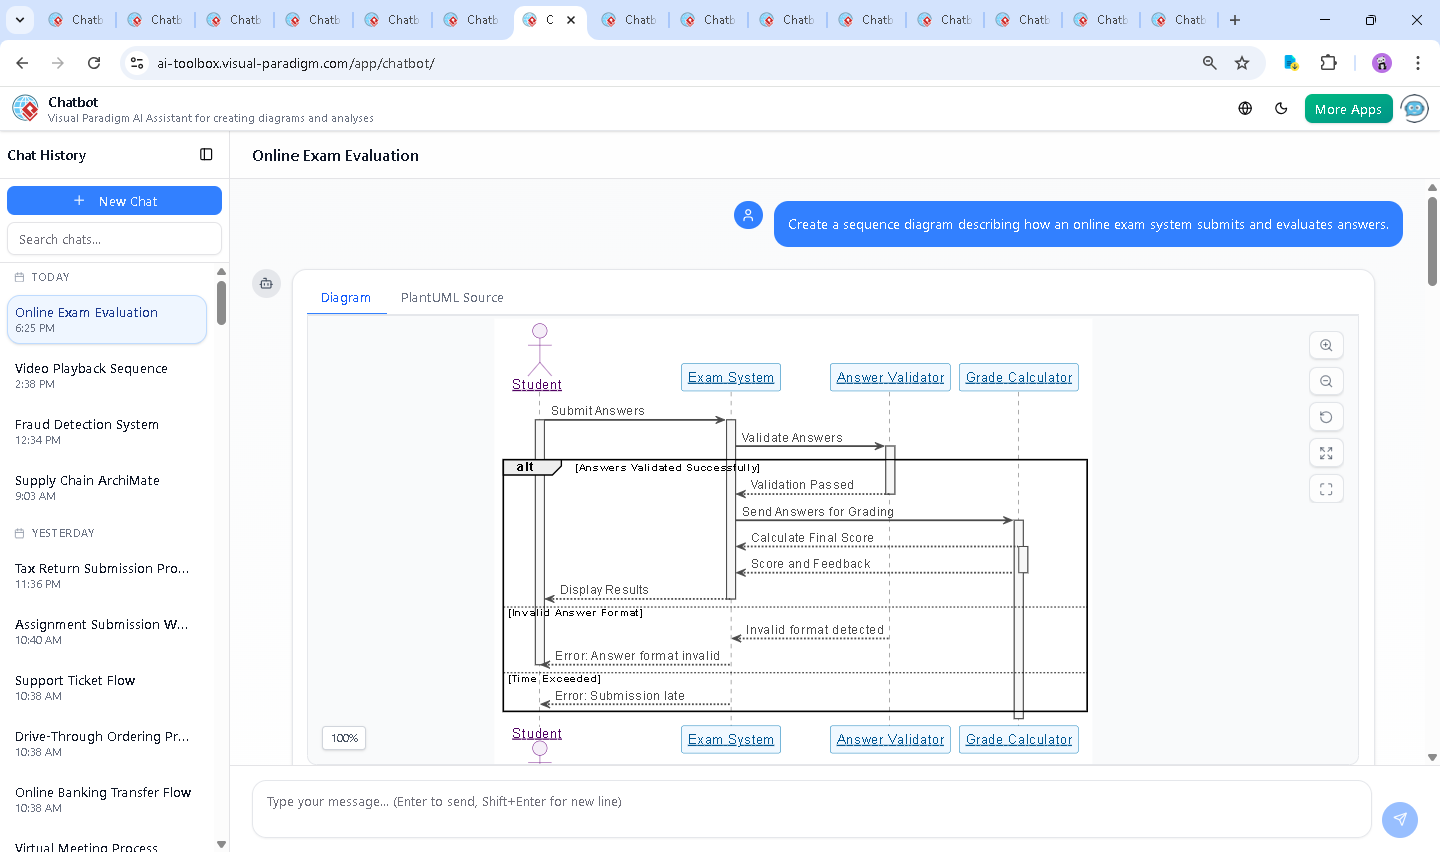Open the browser extensions puzzle menu
Screen dimensions: 1440x852
1328,63
